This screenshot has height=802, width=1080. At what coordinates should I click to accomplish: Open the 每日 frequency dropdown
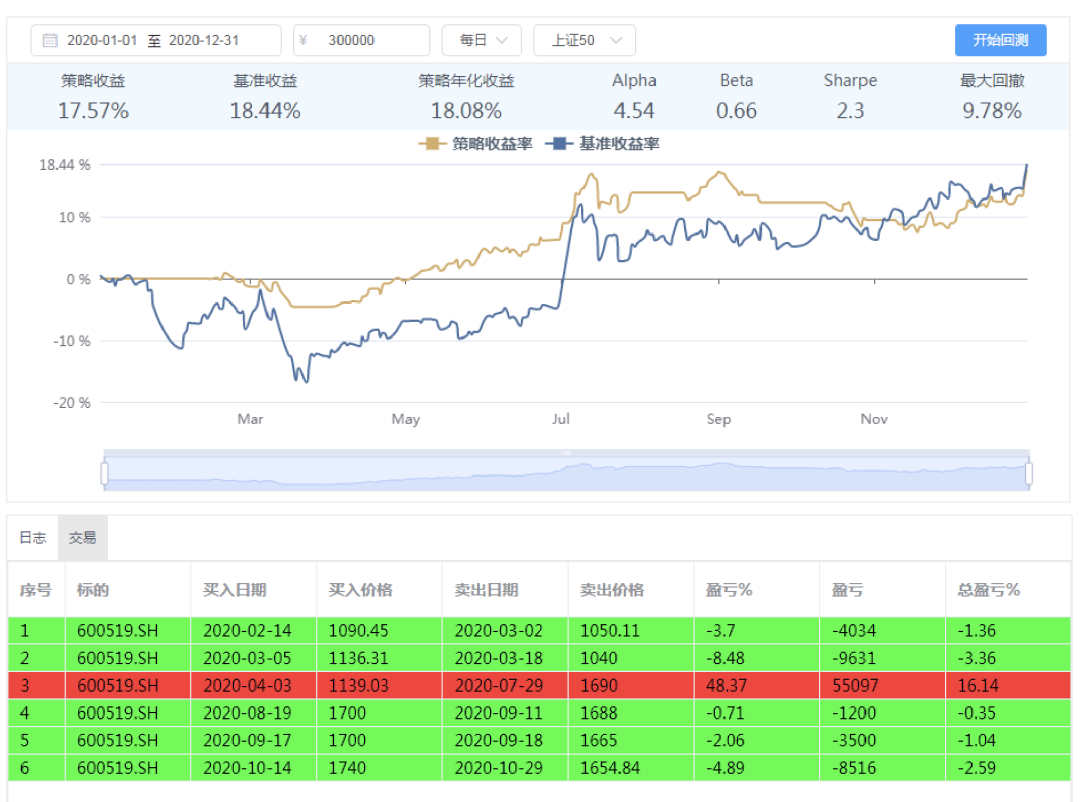[481, 41]
